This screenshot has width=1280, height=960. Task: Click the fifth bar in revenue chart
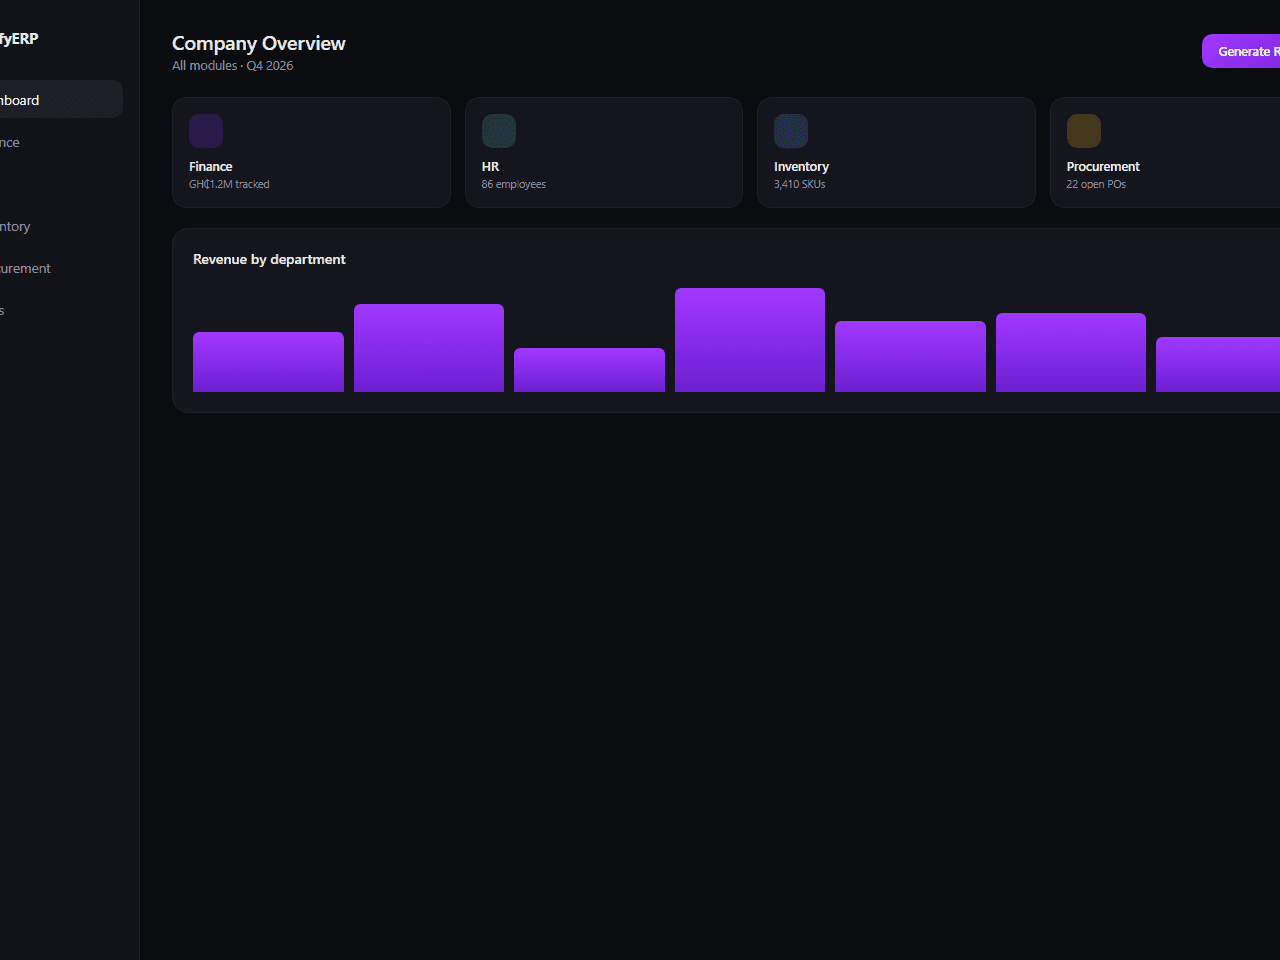[910, 356]
